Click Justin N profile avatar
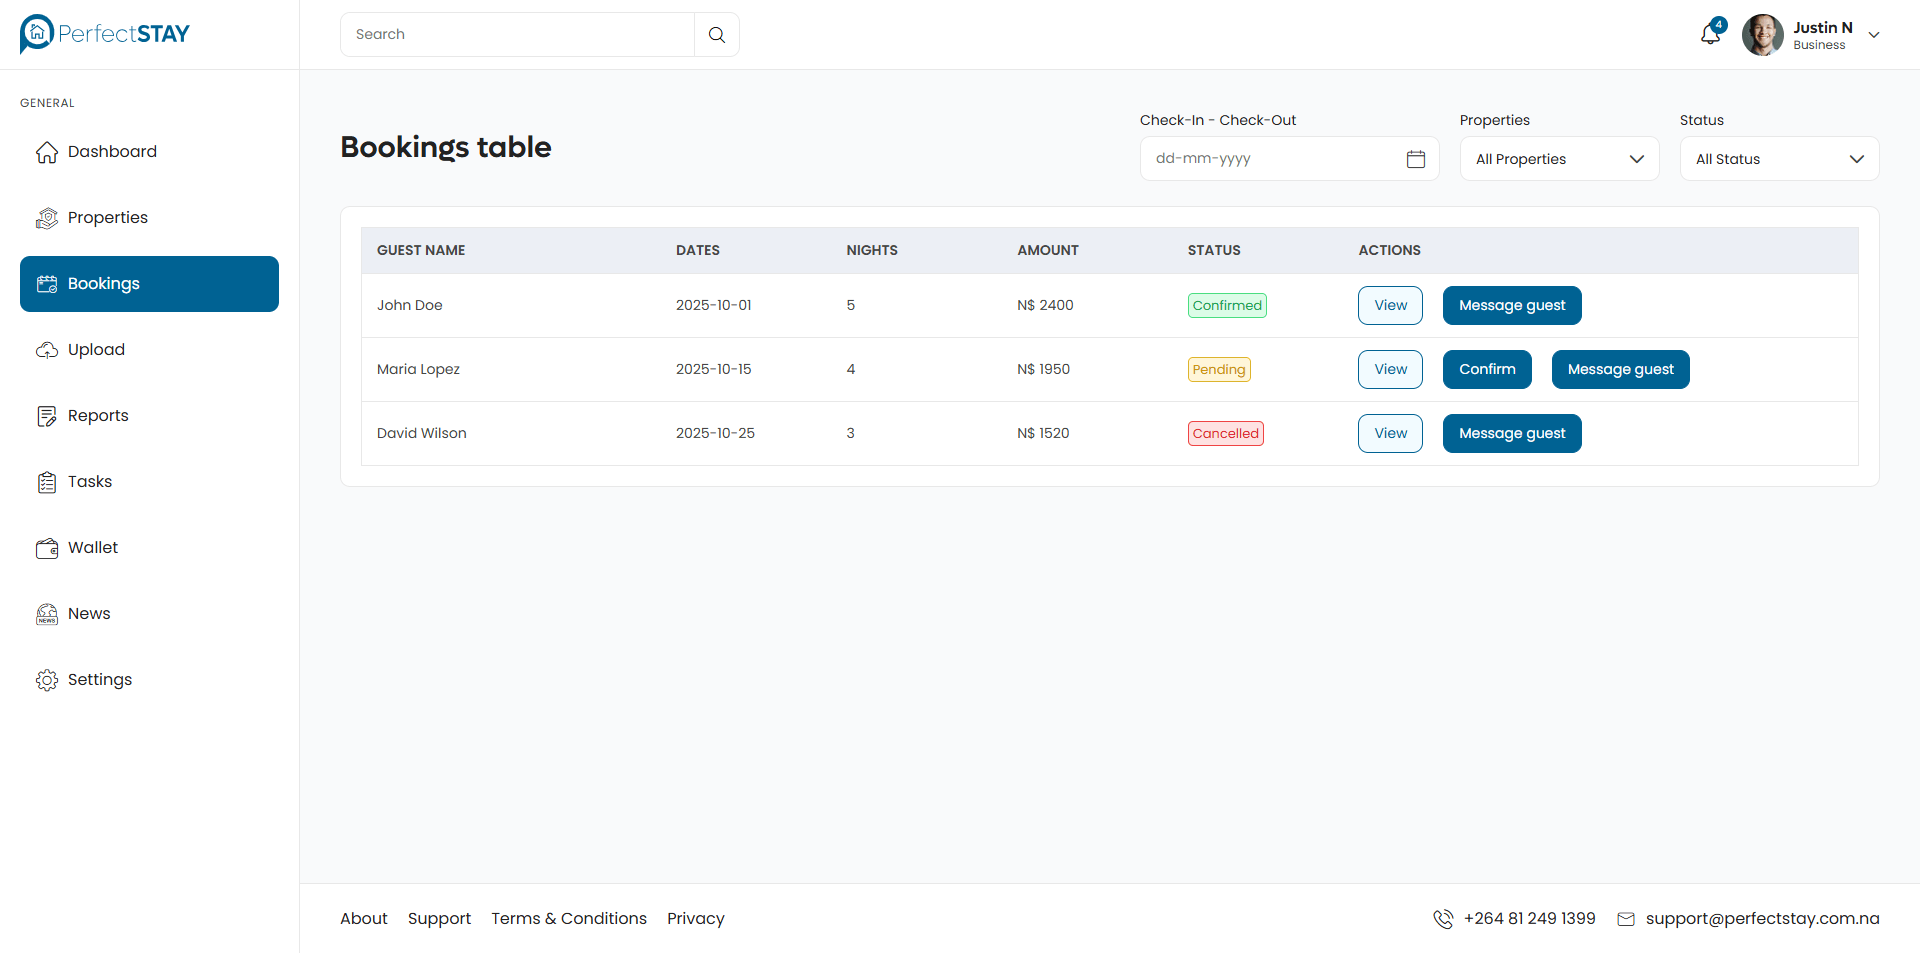 click(1762, 35)
